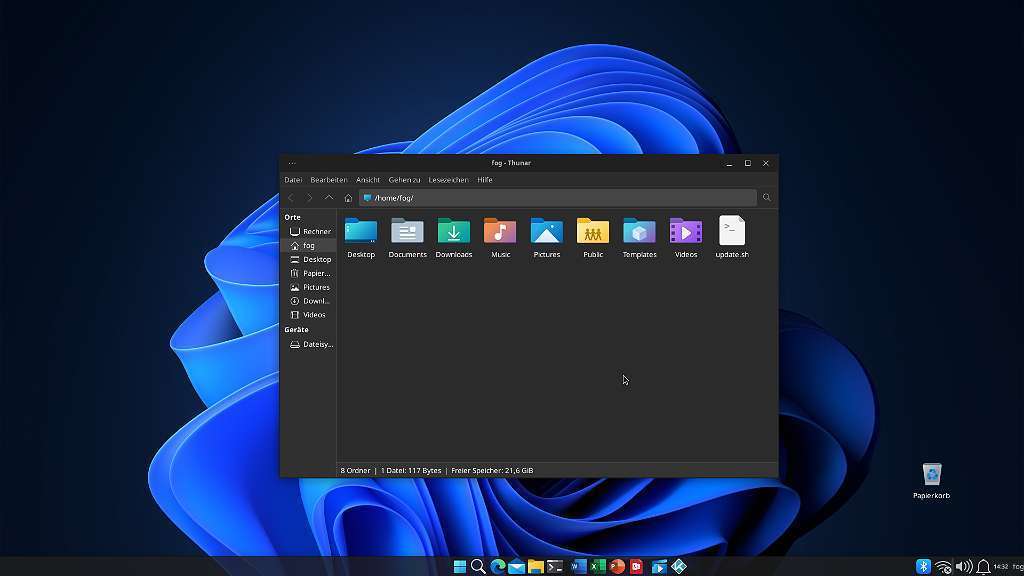Open the Templates folder
1024x576 pixels.
639,232
